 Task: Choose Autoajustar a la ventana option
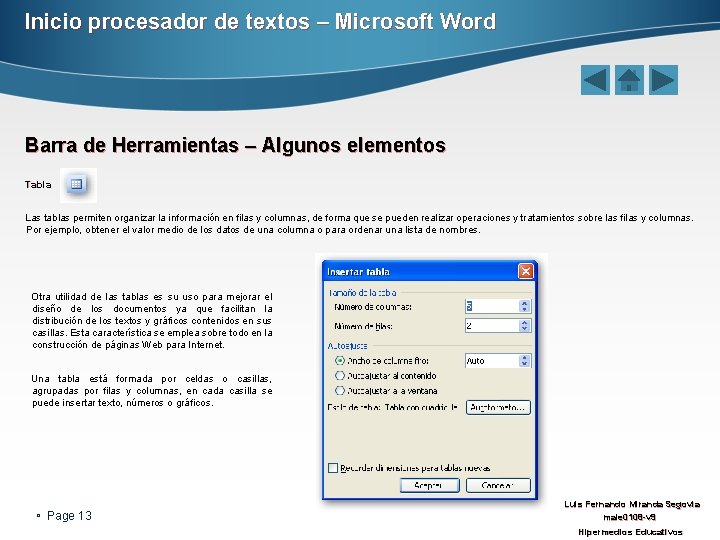click(340, 391)
